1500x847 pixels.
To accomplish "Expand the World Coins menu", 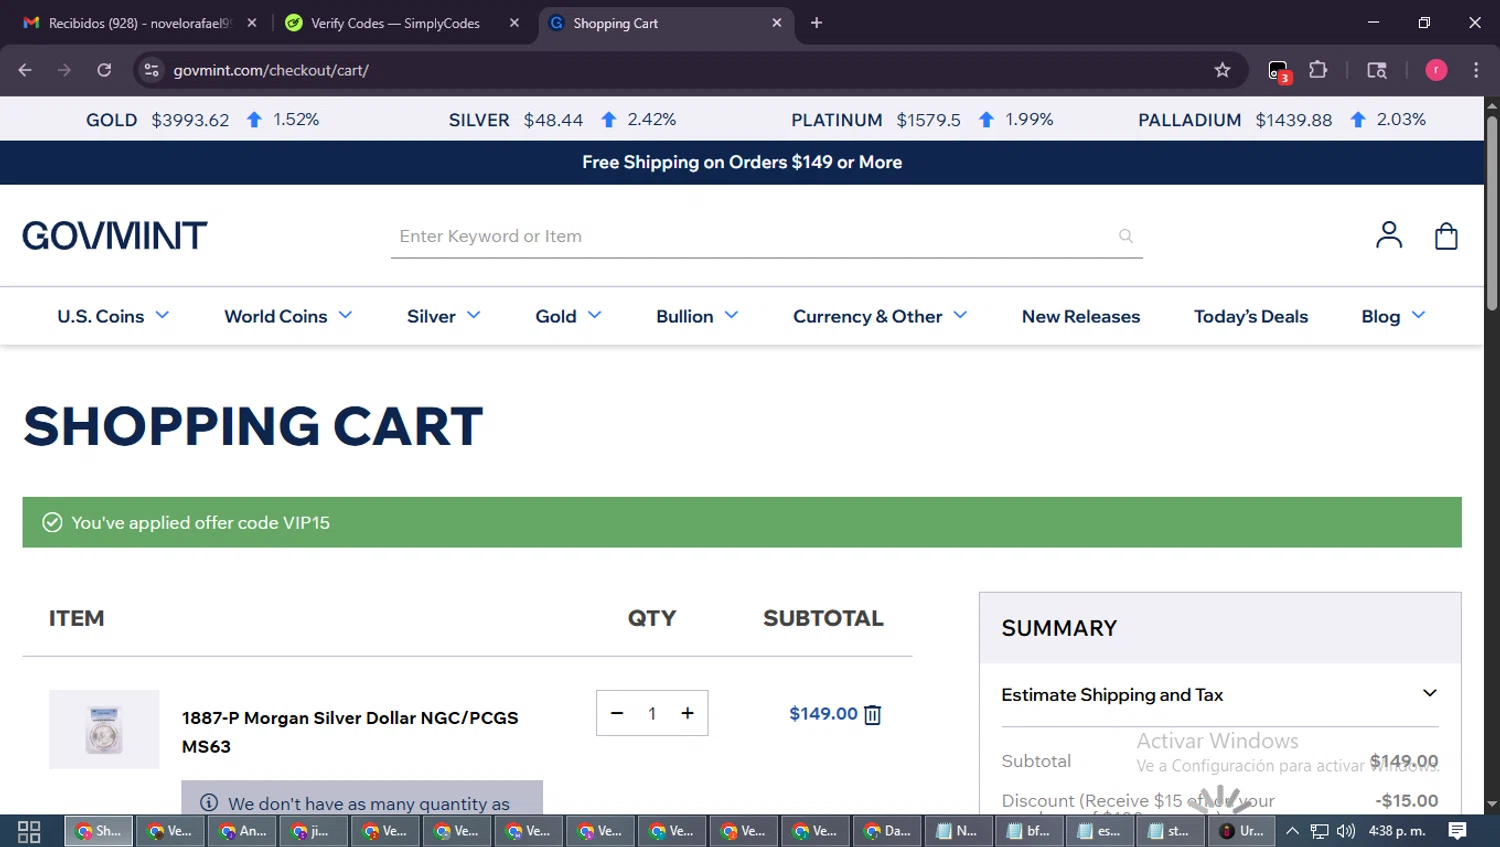I will click(288, 316).
